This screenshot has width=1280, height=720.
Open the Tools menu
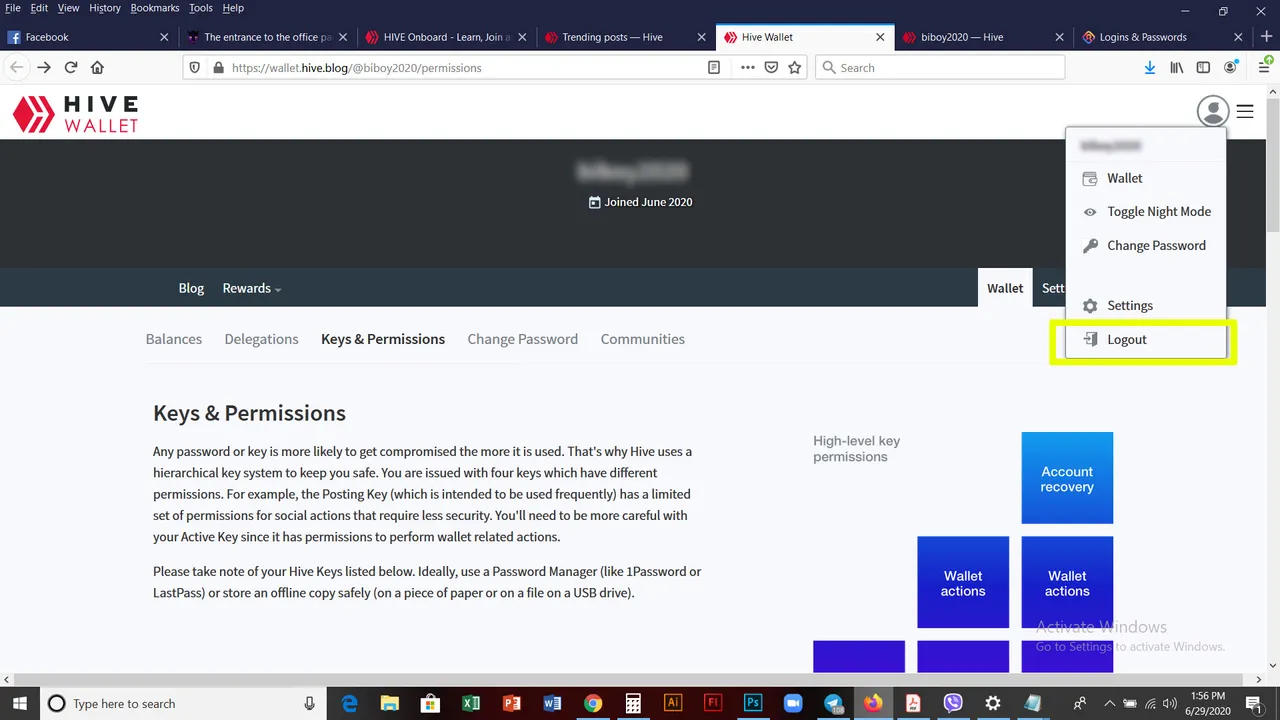point(201,8)
